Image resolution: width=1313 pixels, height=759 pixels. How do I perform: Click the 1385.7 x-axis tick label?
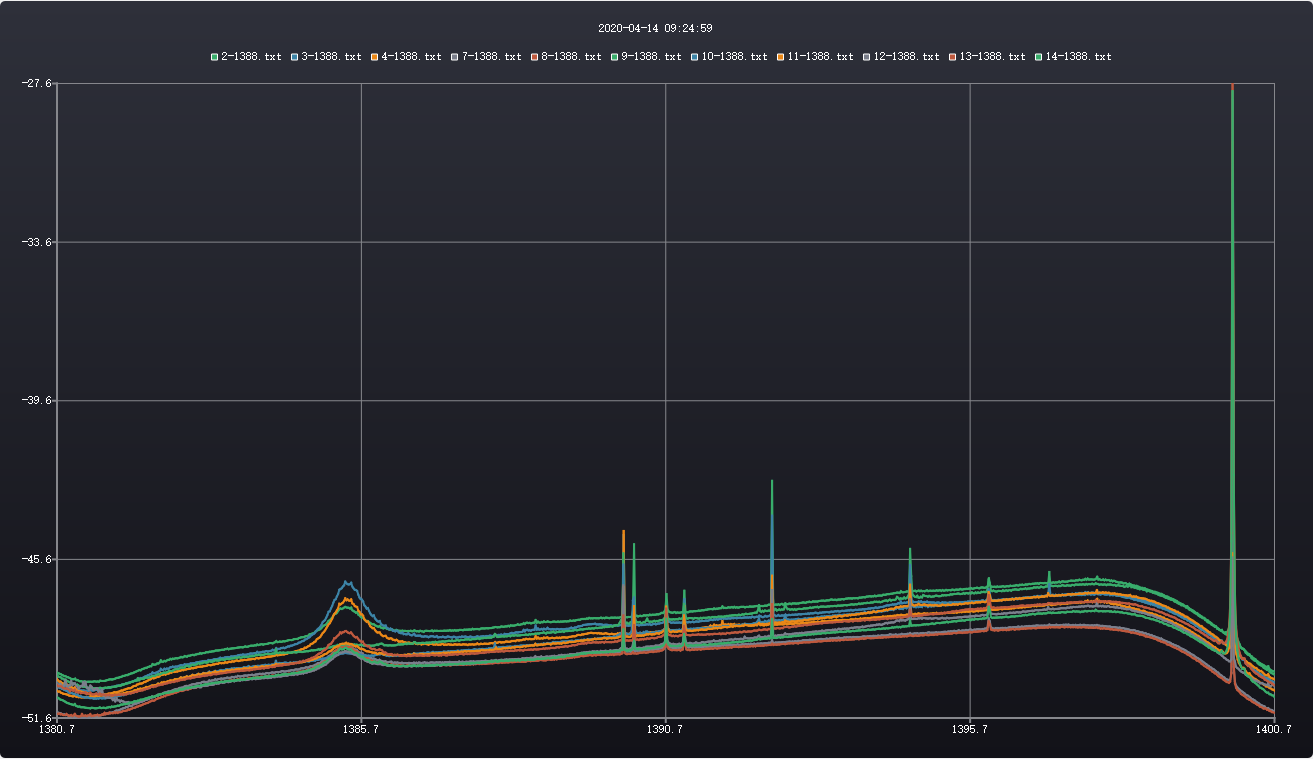(361, 731)
